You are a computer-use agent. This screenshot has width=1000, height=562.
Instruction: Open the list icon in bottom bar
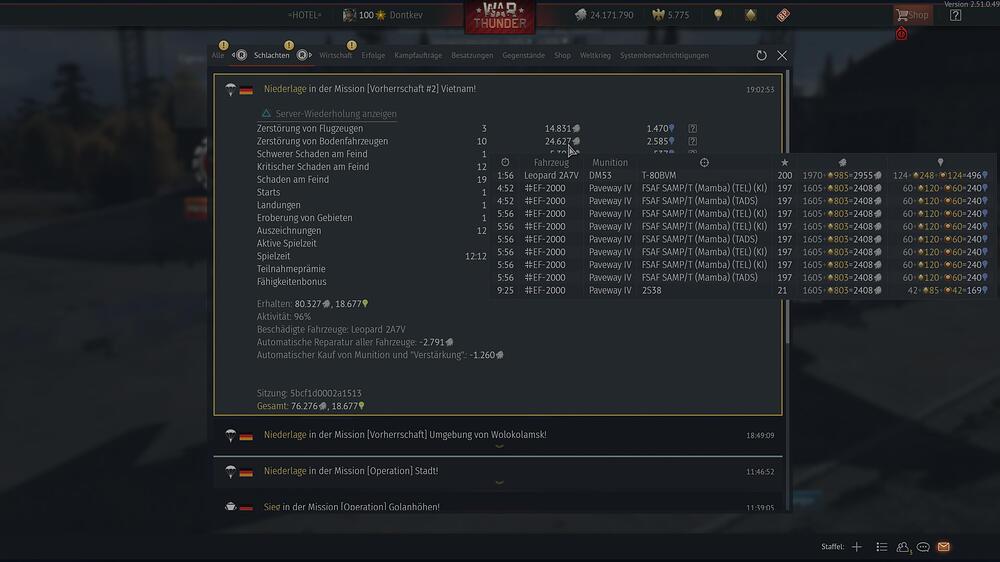point(881,547)
